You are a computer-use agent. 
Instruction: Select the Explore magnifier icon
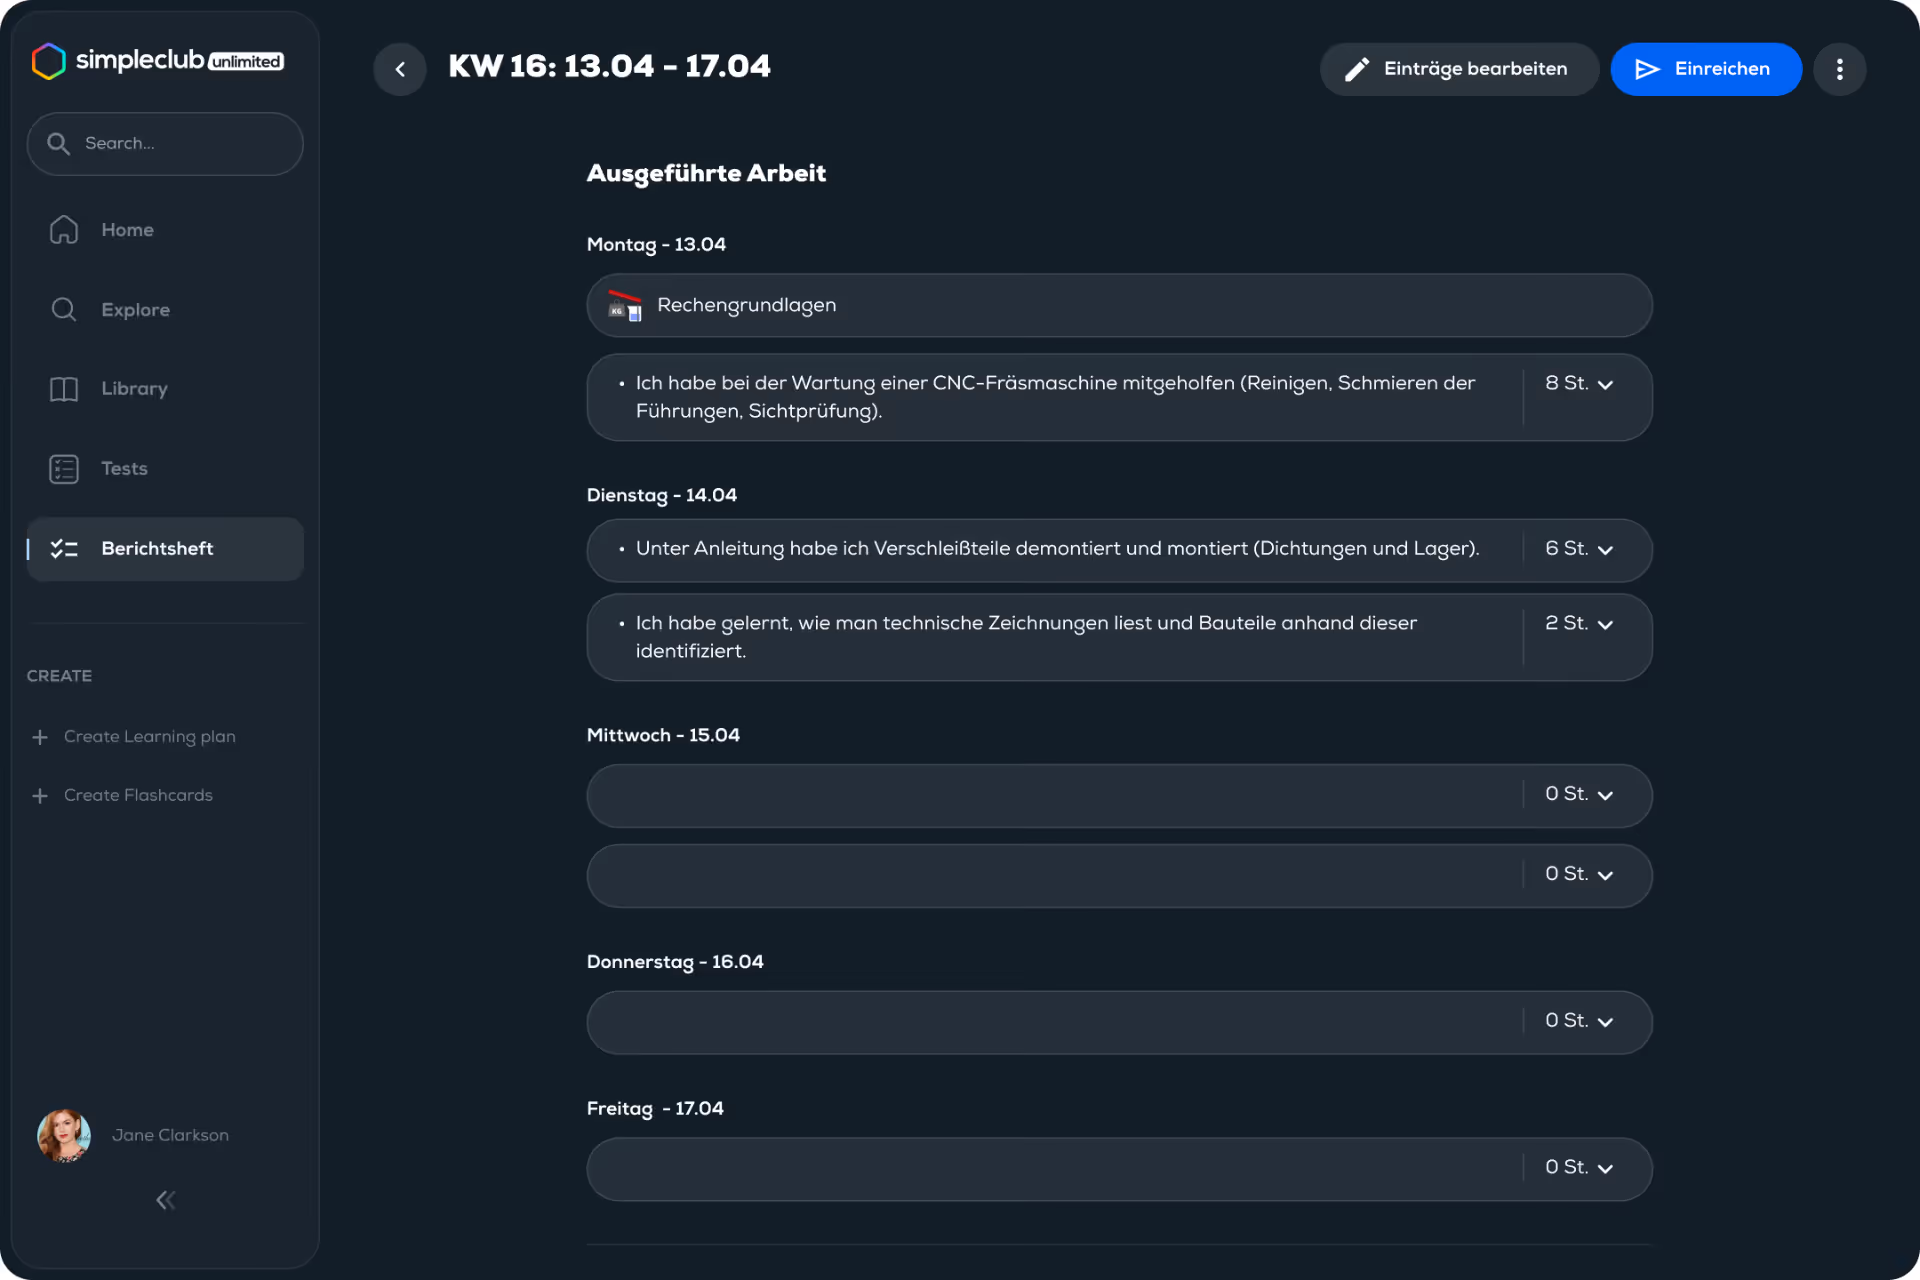pos(63,309)
